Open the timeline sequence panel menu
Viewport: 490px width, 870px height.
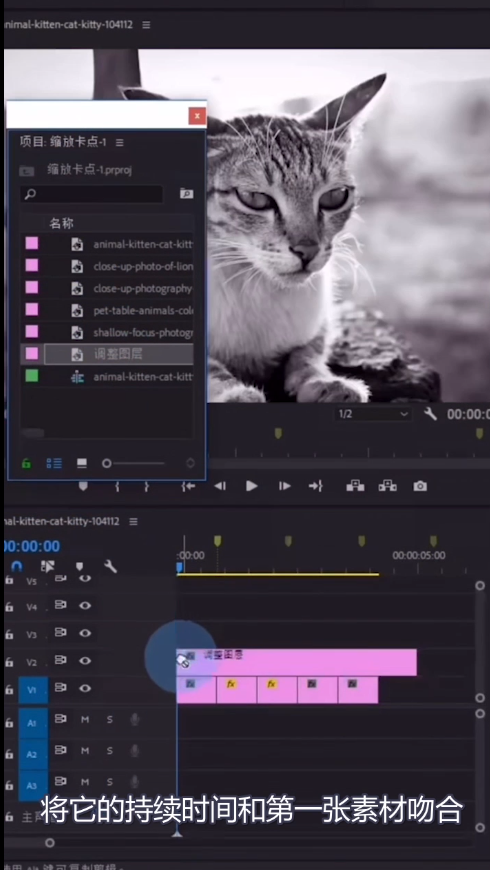click(x=133, y=522)
